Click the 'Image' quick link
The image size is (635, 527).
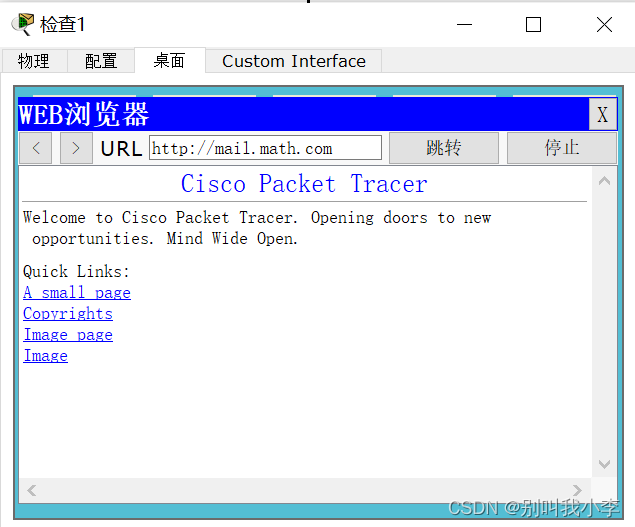pyautogui.click(x=45, y=356)
